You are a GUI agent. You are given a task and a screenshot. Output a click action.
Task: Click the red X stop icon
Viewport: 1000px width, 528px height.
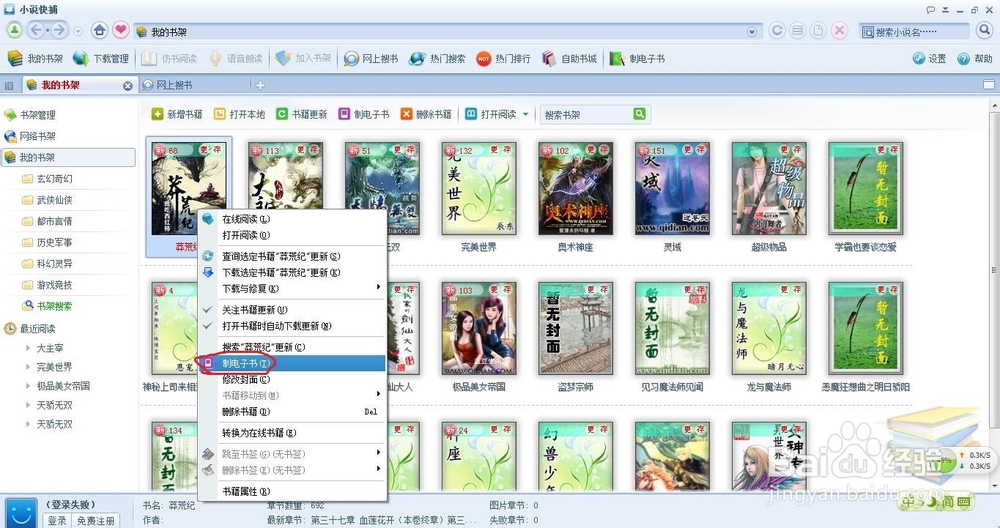(840, 31)
